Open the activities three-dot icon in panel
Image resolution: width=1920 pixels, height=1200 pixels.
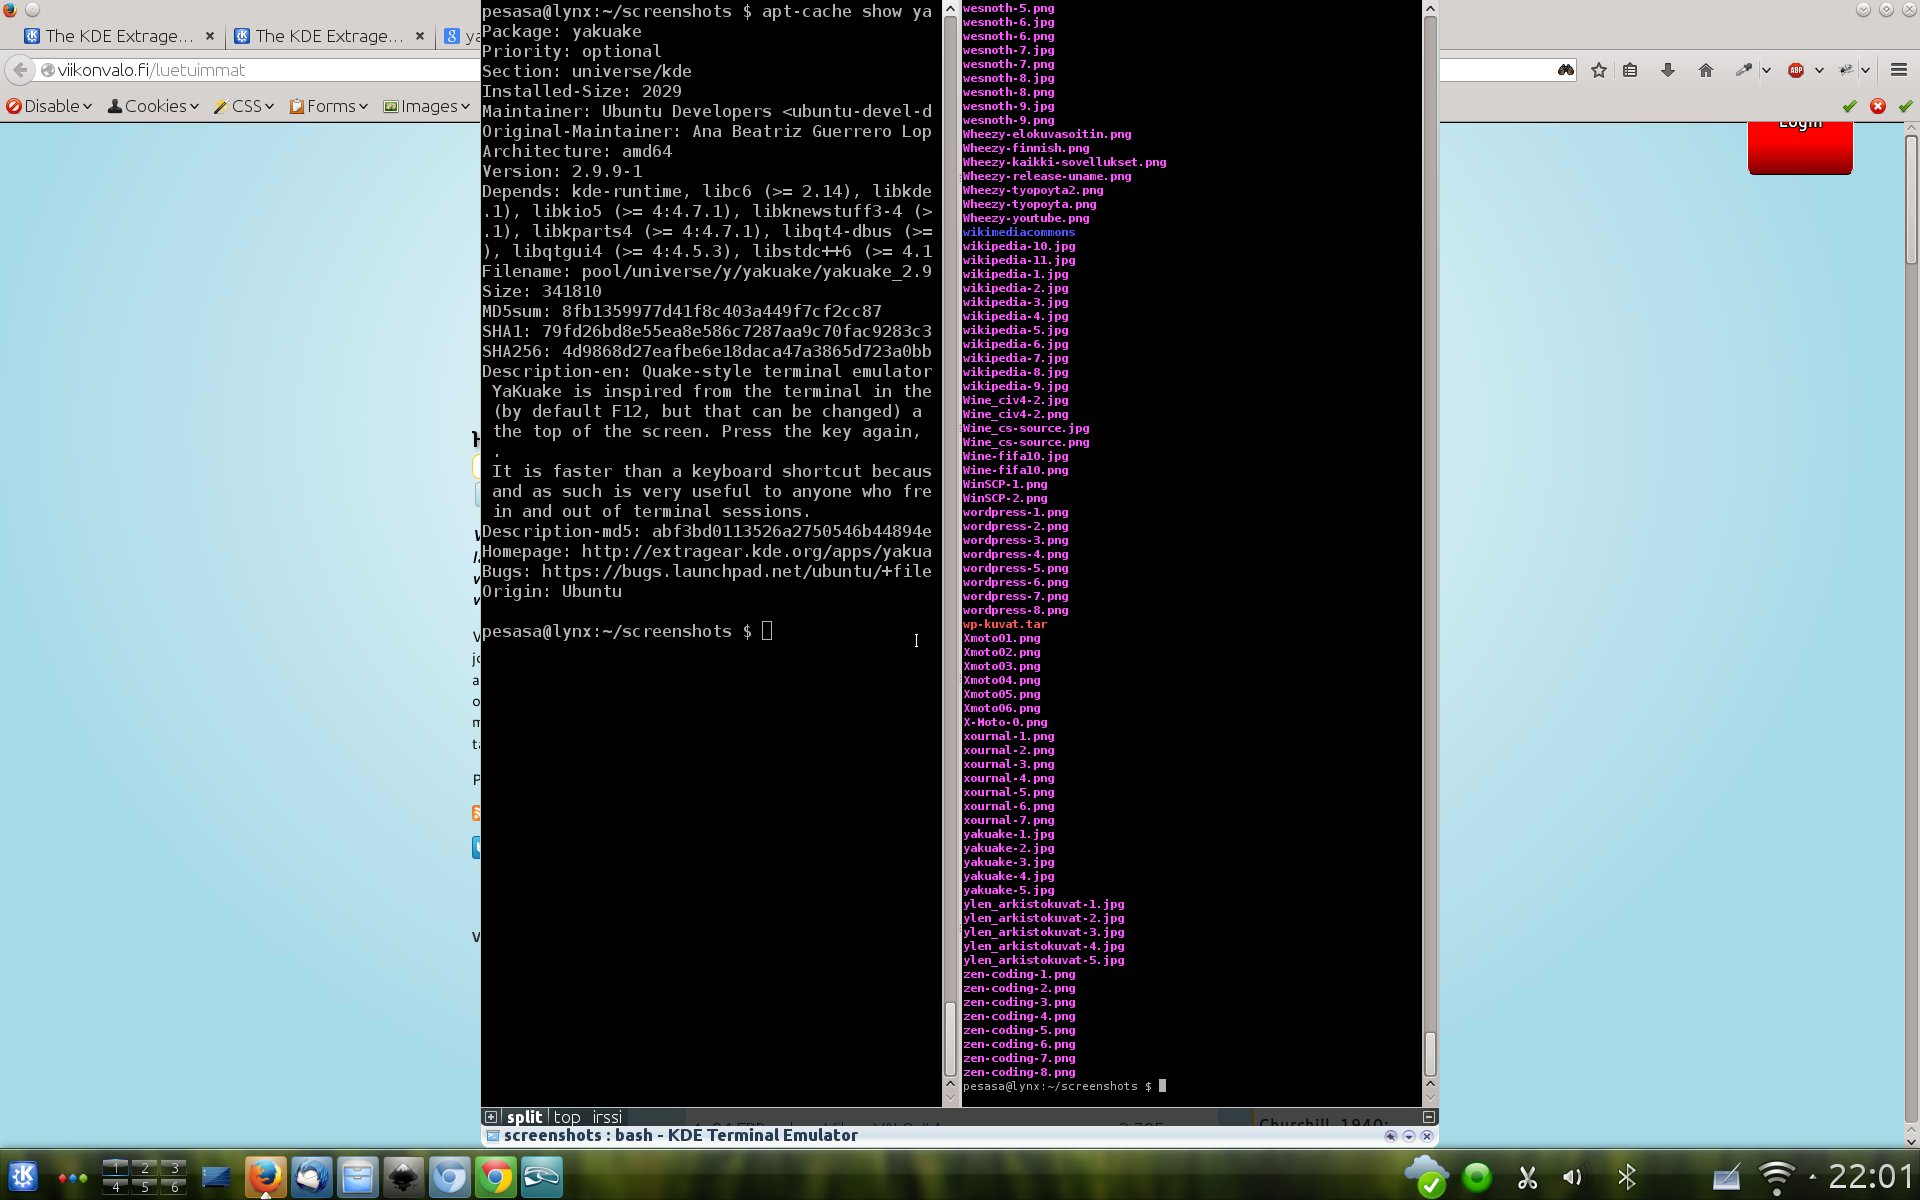[x=72, y=1178]
